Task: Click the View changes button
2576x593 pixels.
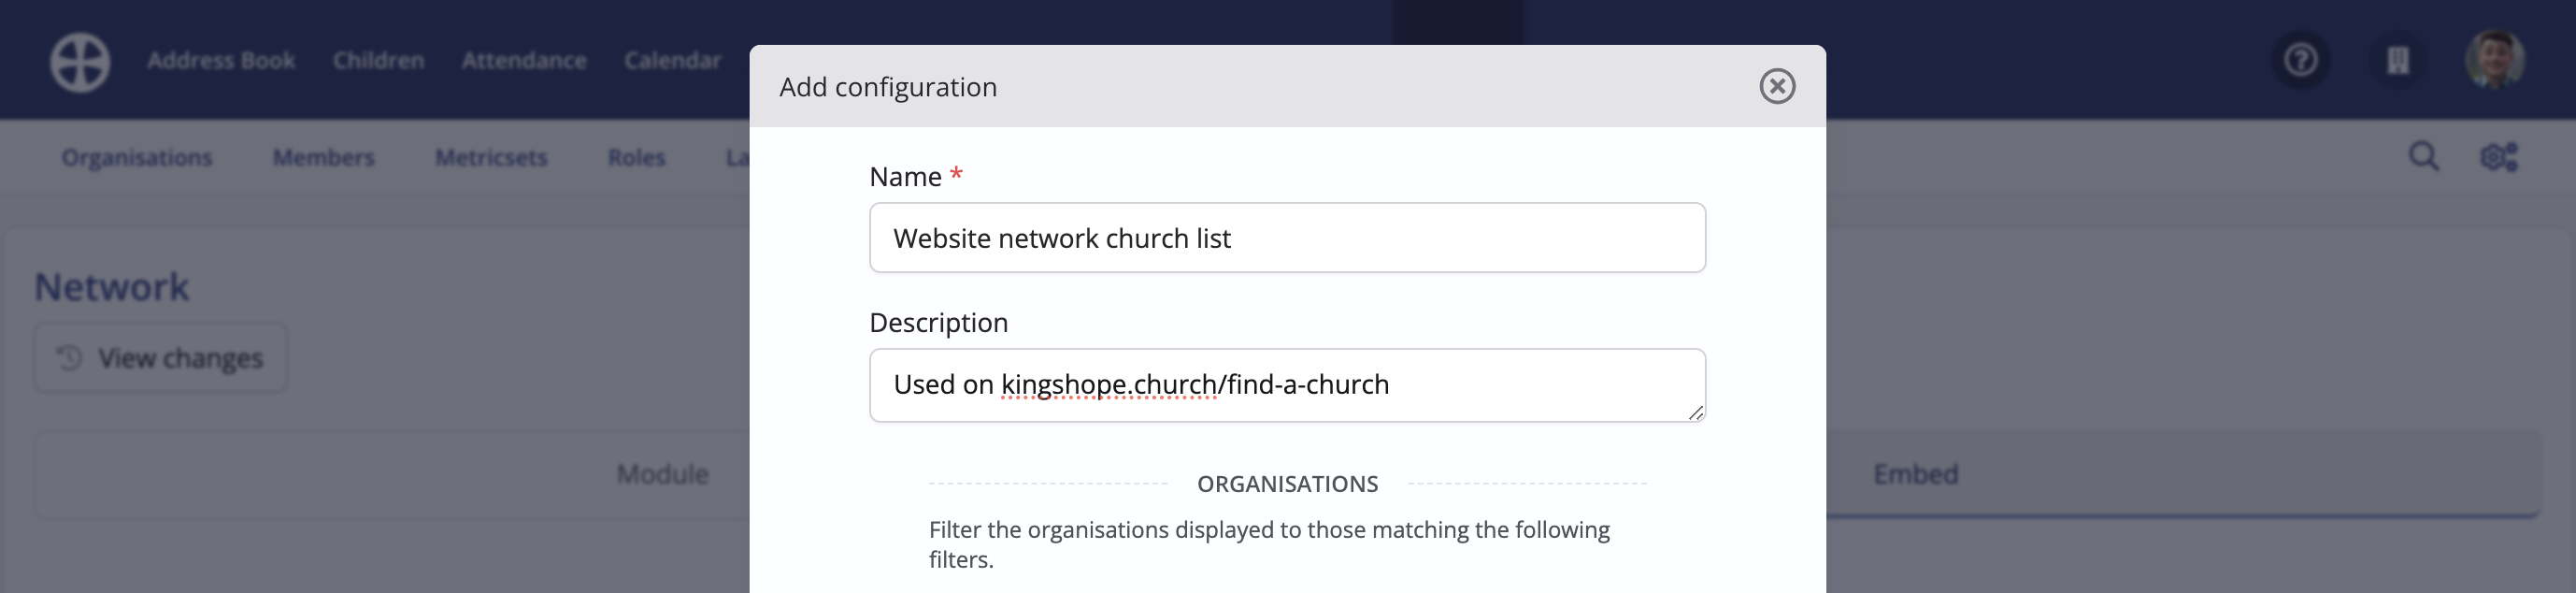Action: point(161,357)
